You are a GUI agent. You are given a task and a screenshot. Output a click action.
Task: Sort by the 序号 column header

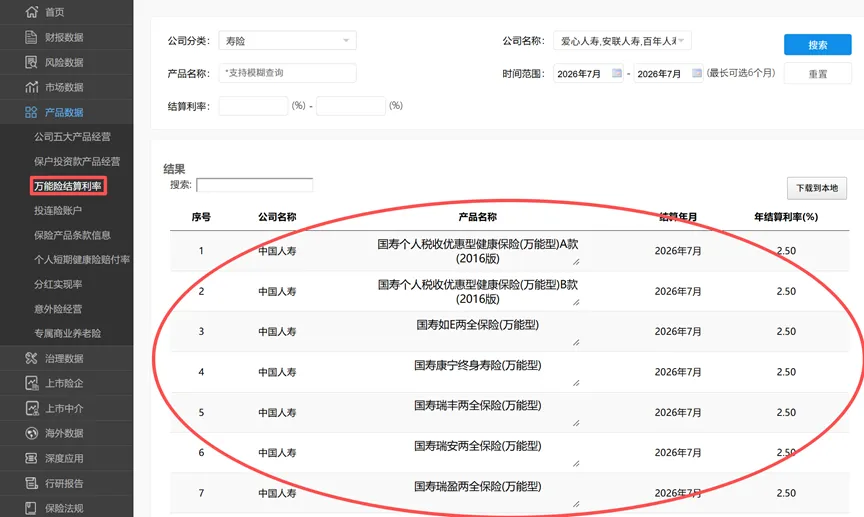201,217
